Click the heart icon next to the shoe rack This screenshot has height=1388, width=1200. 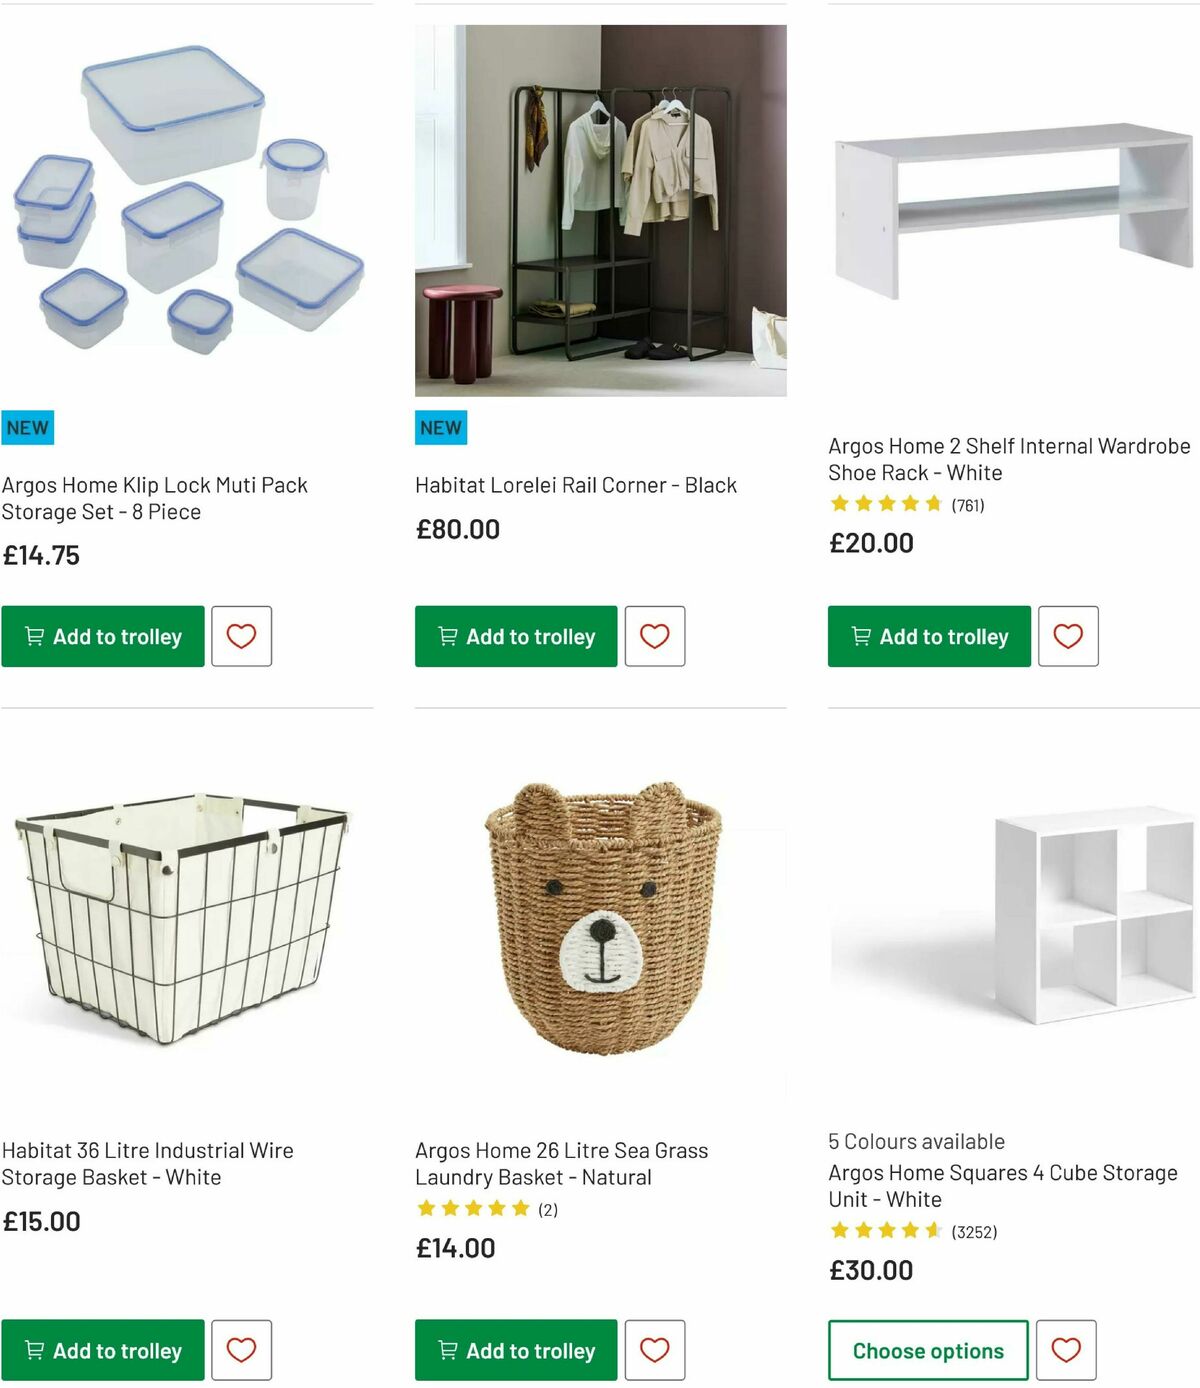tap(1069, 636)
